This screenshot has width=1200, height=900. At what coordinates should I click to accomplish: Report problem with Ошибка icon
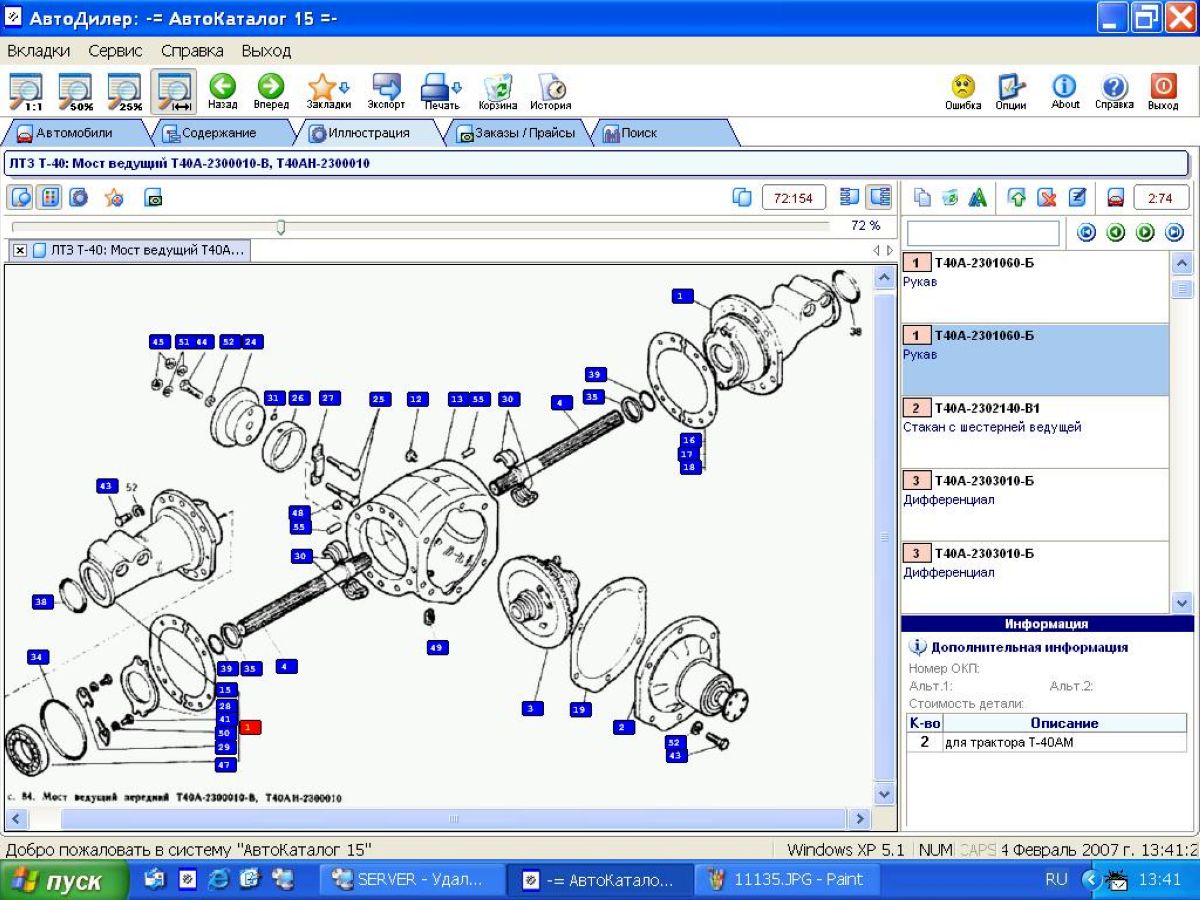[x=963, y=91]
